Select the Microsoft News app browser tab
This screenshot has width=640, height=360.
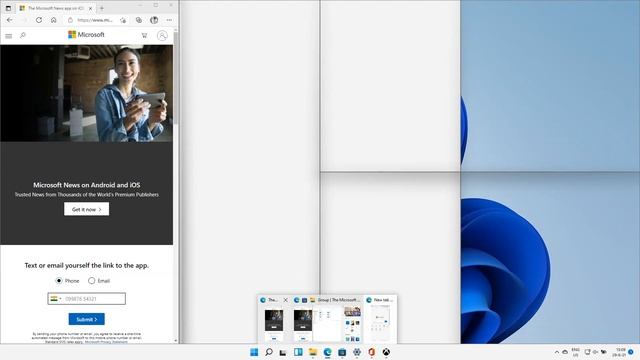tap(56, 8)
